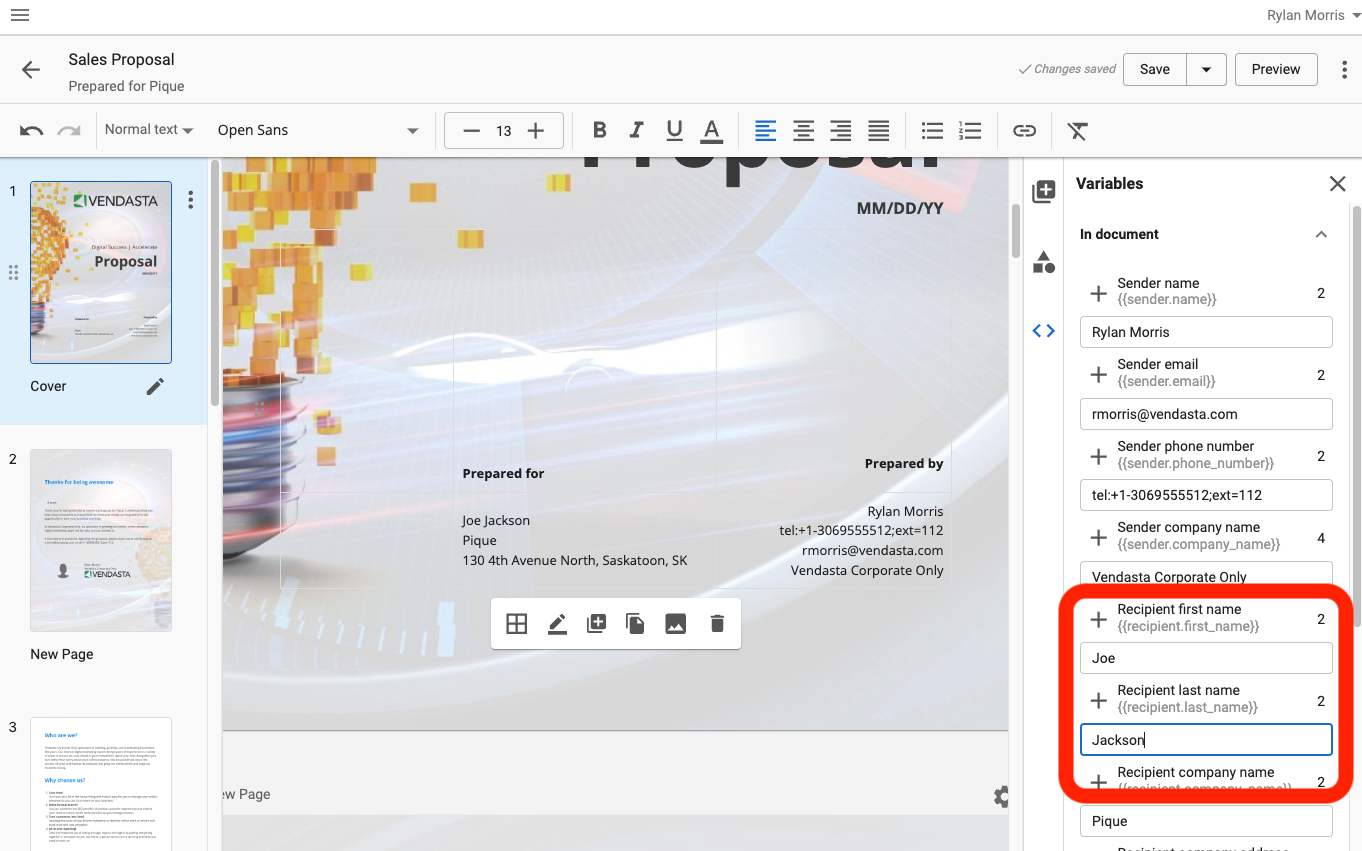Rename the Cover page with pencil
Screen dimensions: 1362x851
pyautogui.click(x=155, y=386)
